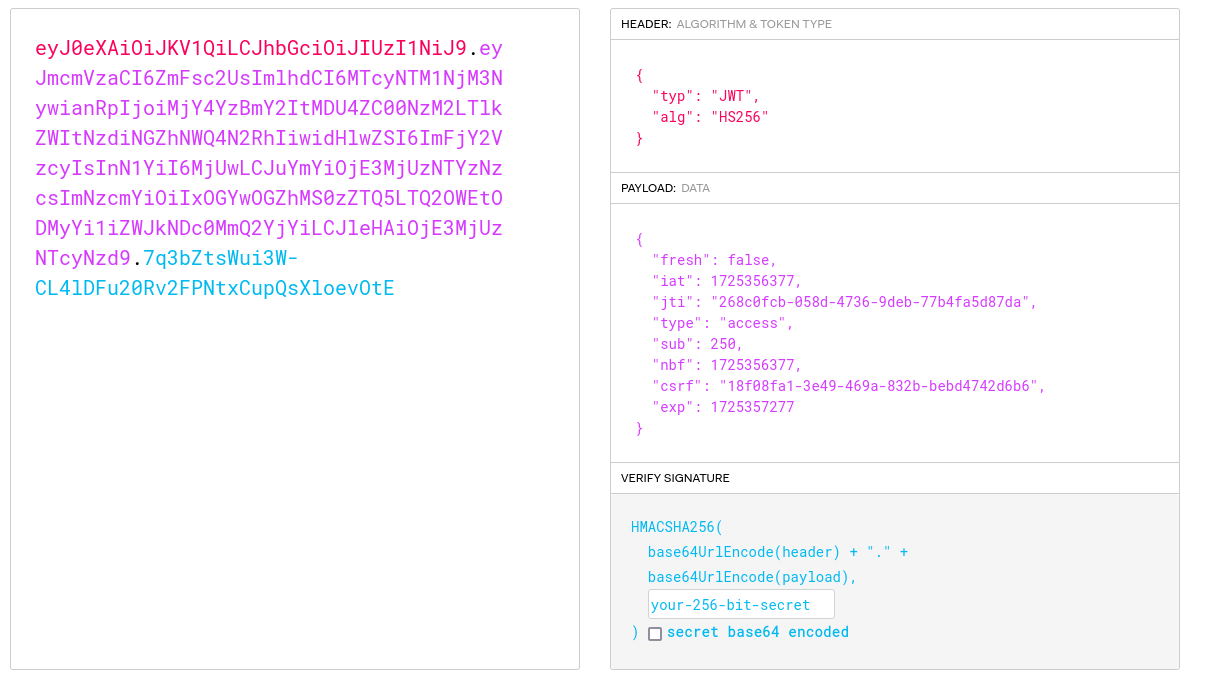Focus the your-256-bit-secret input field
Image resolution: width=1212 pixels, height=681 pixels.
coord(741,604)
